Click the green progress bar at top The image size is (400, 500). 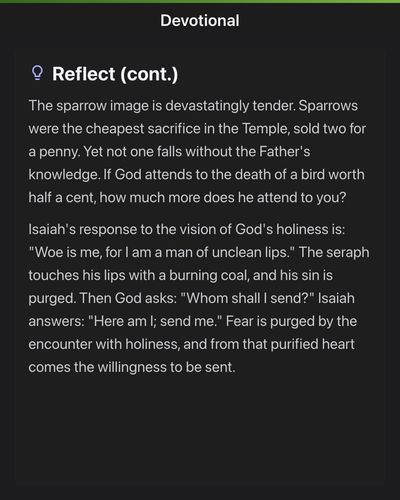tap(200, 1)
